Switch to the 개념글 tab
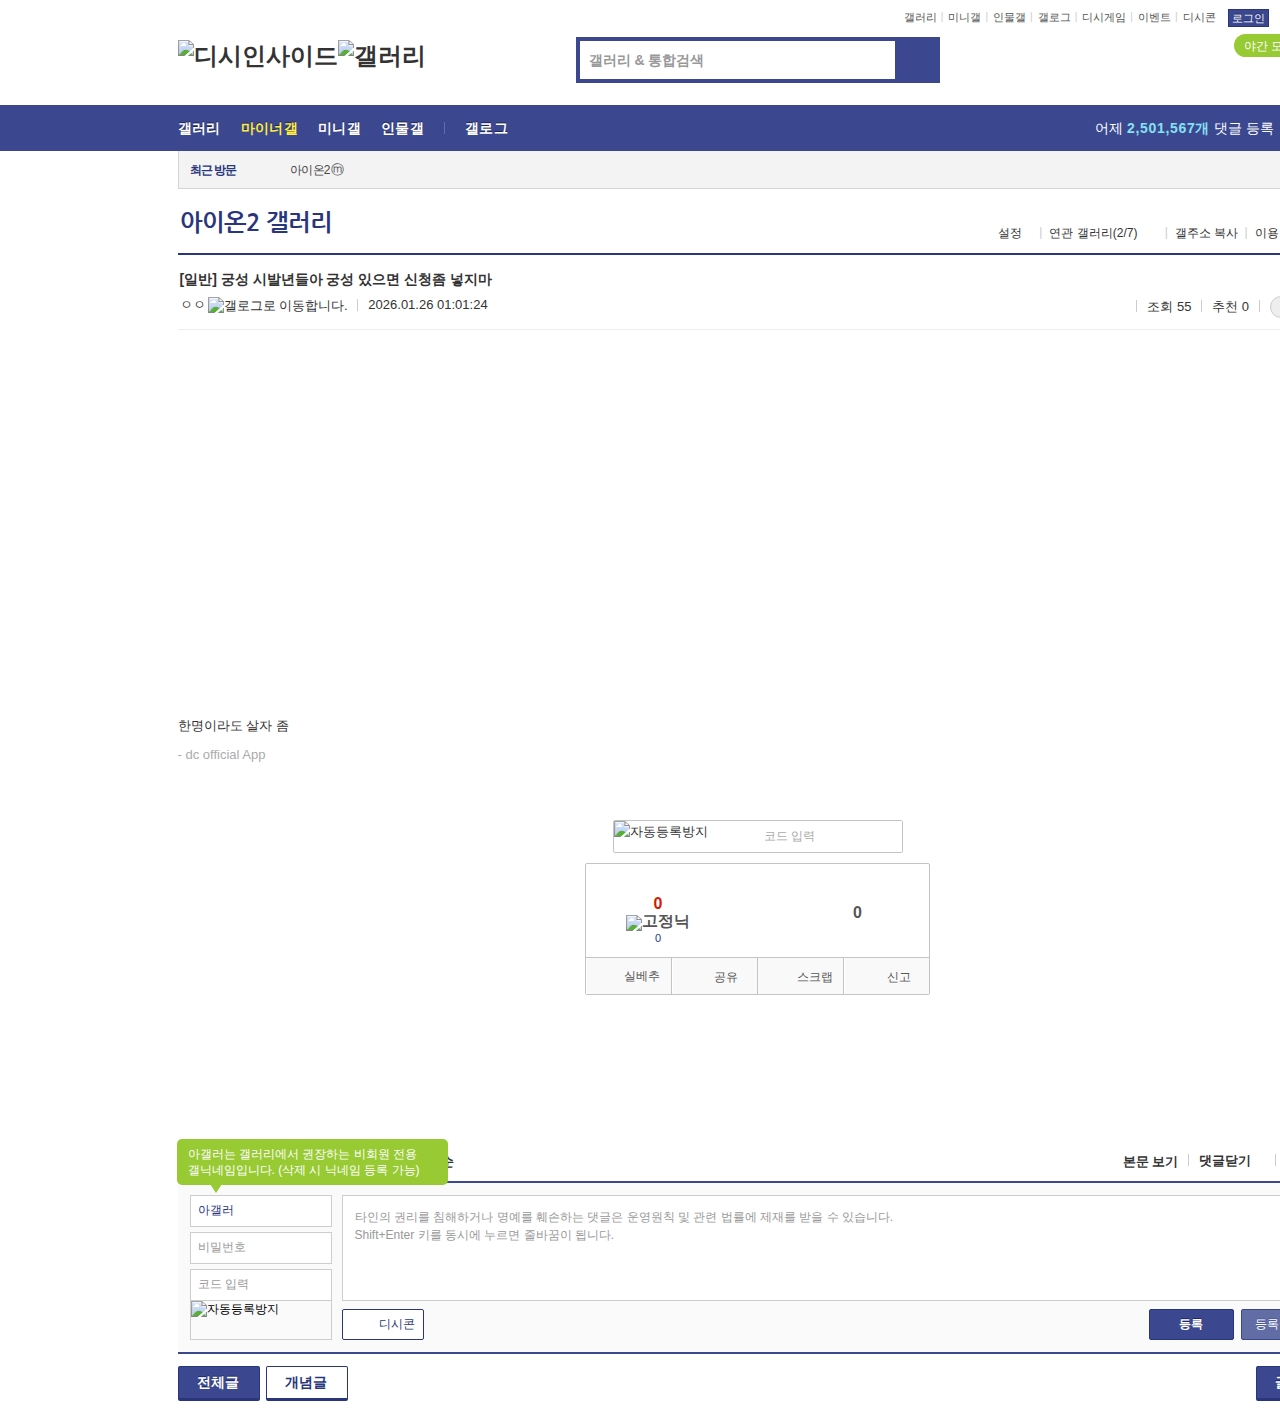Viewport: 1280px width, 1428px height. coord(307,1383)
